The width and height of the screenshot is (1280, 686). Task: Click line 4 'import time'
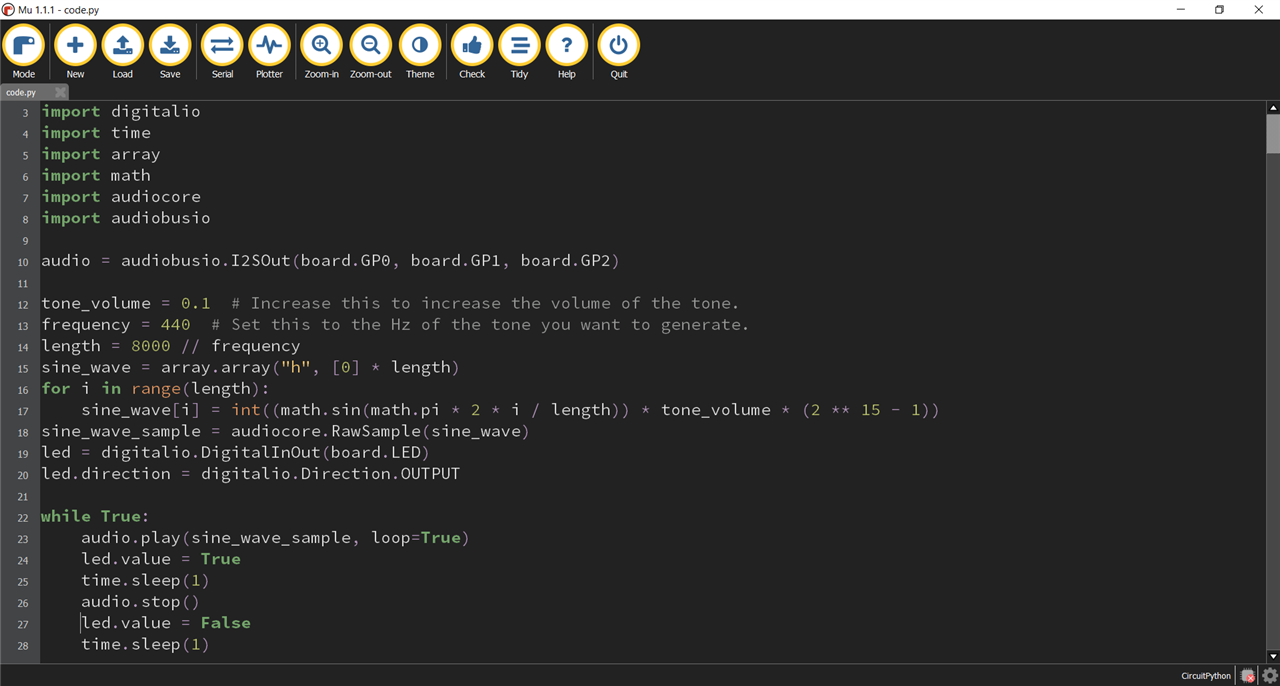96,133
